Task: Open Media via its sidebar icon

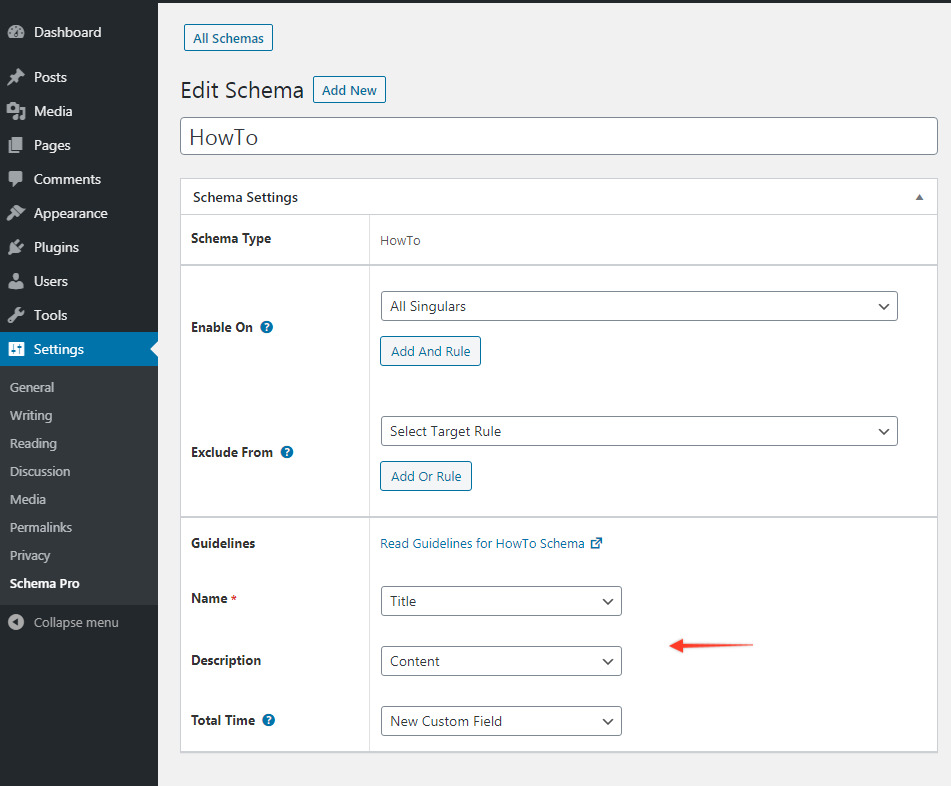Action: pos(16,111)
